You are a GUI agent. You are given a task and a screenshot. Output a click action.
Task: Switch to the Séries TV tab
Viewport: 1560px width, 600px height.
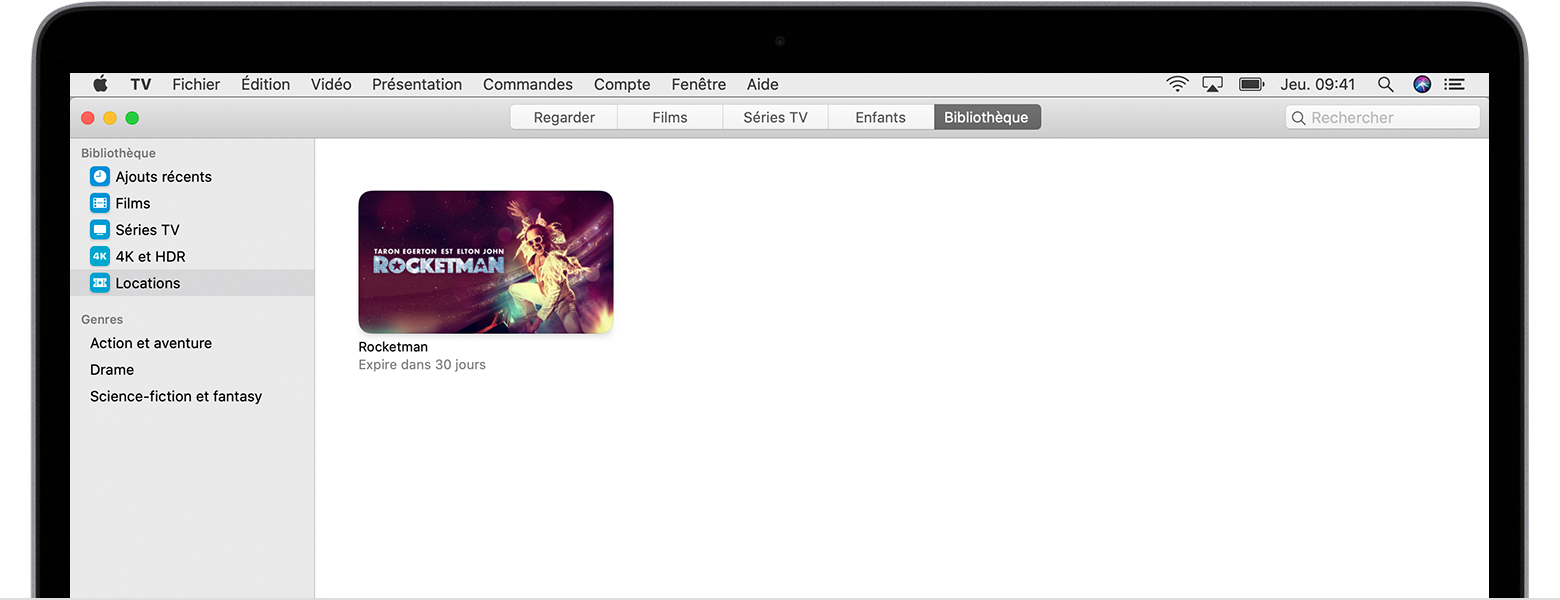(x=775, y=118)
